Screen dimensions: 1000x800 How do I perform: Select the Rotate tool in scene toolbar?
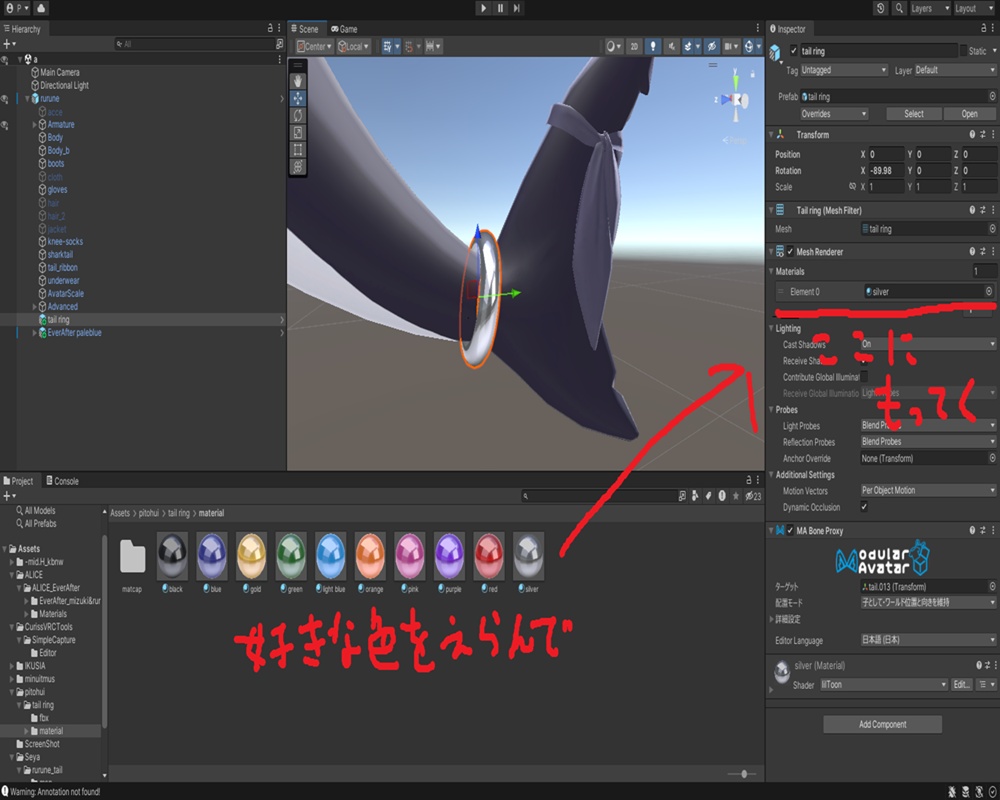point(298,115)
